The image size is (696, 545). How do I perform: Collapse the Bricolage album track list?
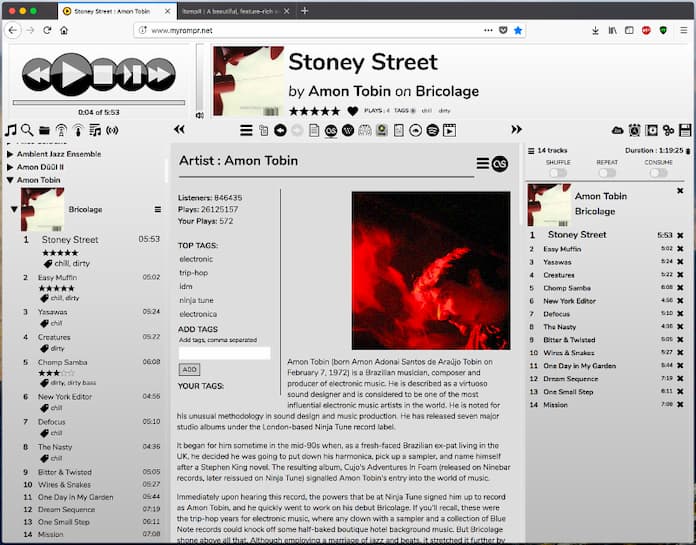(x=14, y=209)
